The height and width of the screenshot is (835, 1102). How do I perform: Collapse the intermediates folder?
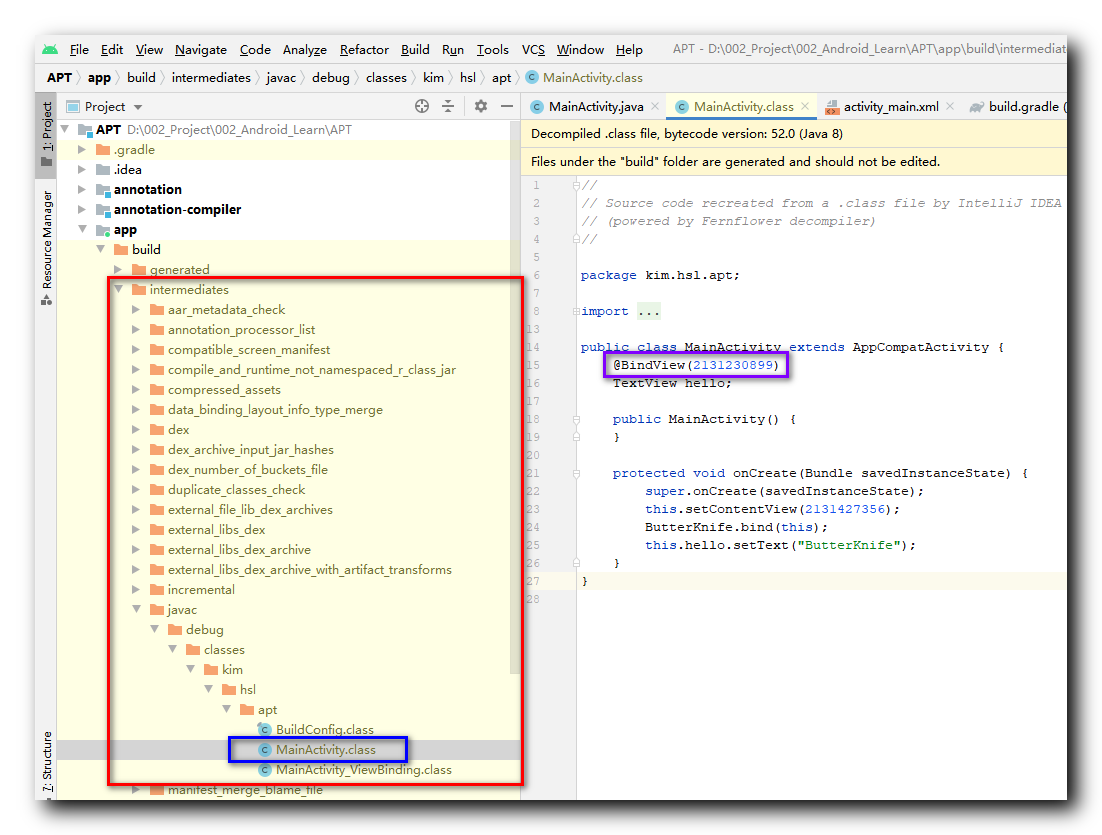pos(119,290)
